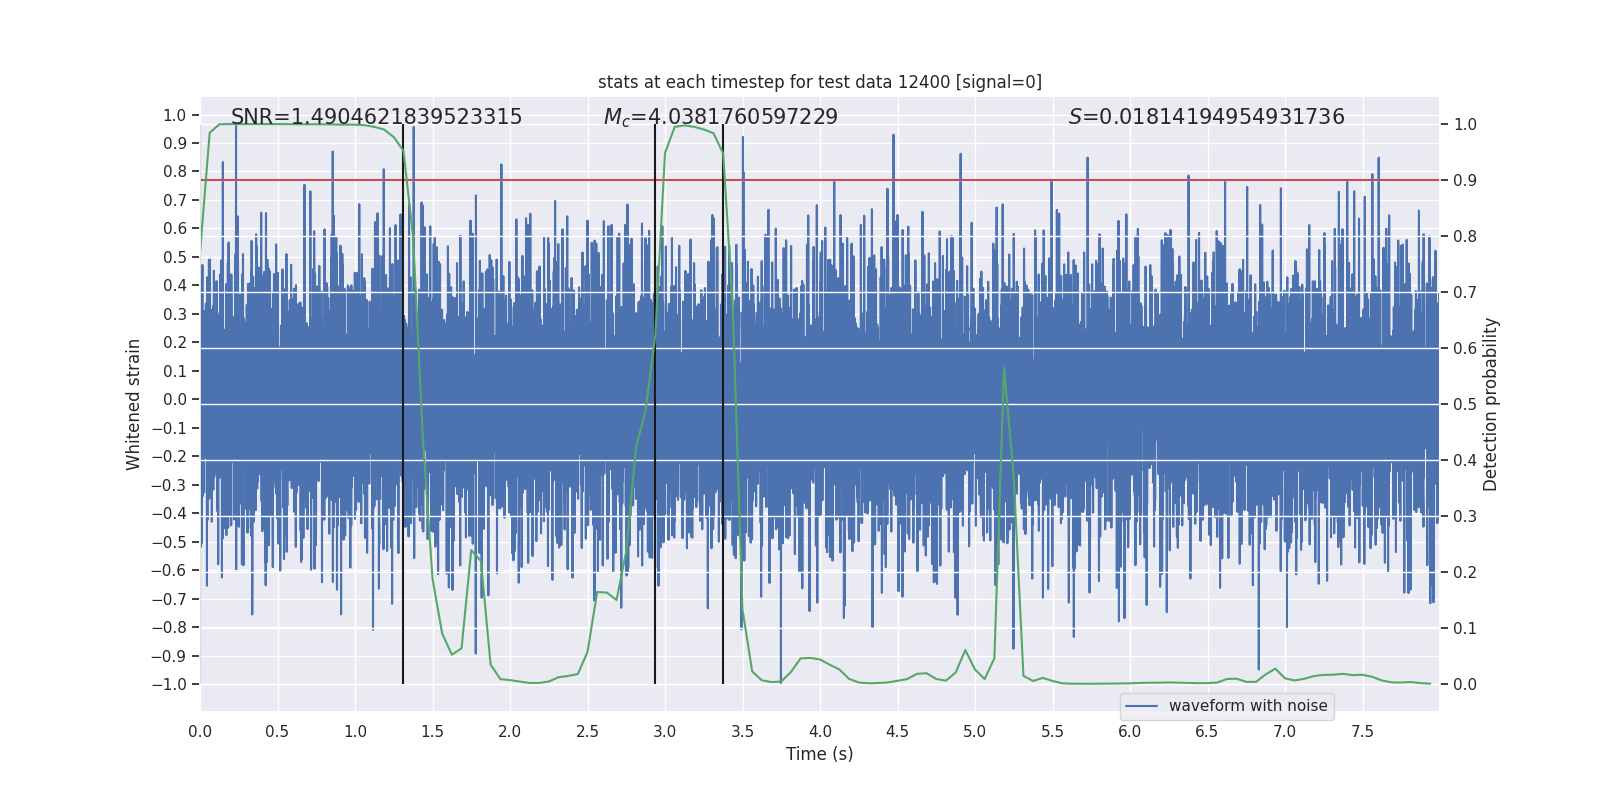Screen dimensions: 1600x800
Task: Click the 'waveform with noise' legend text
Action: [x=1248, y=706]
